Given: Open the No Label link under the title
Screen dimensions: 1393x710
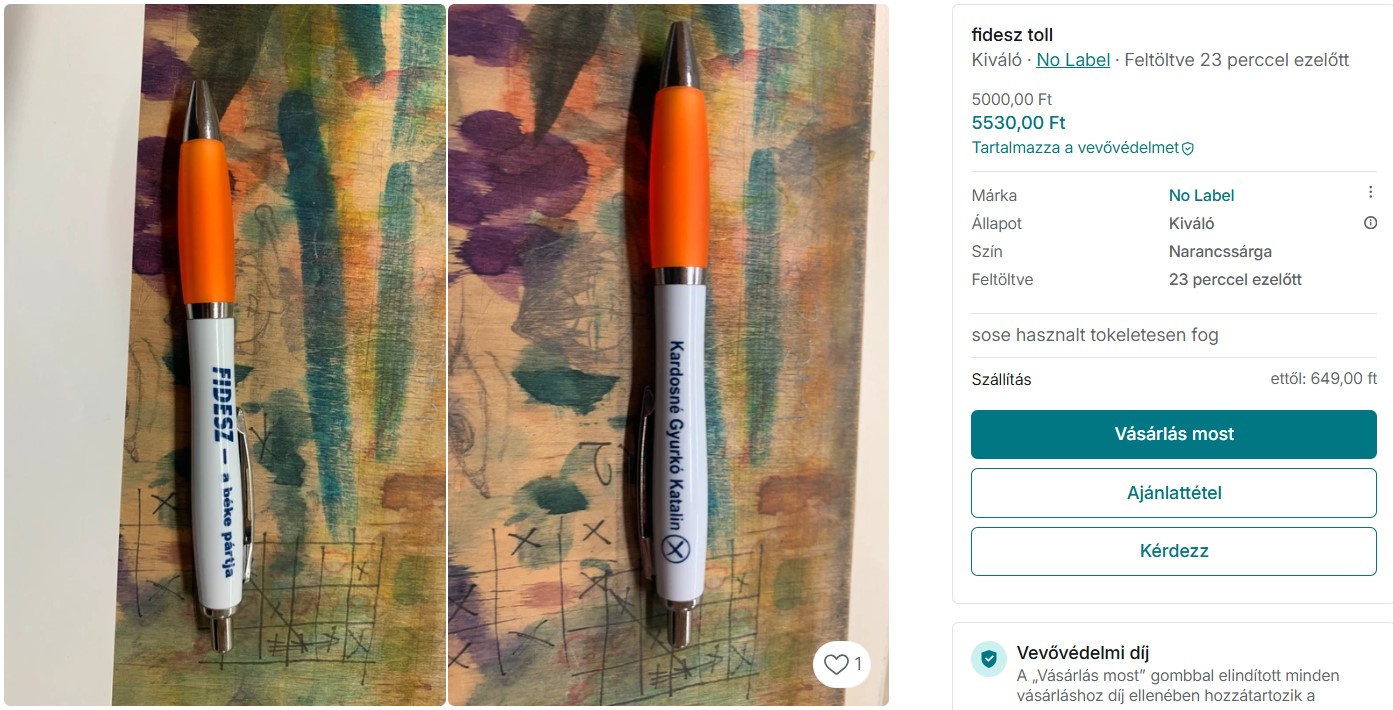Looking at the screenshot, I should point(1072,60).
